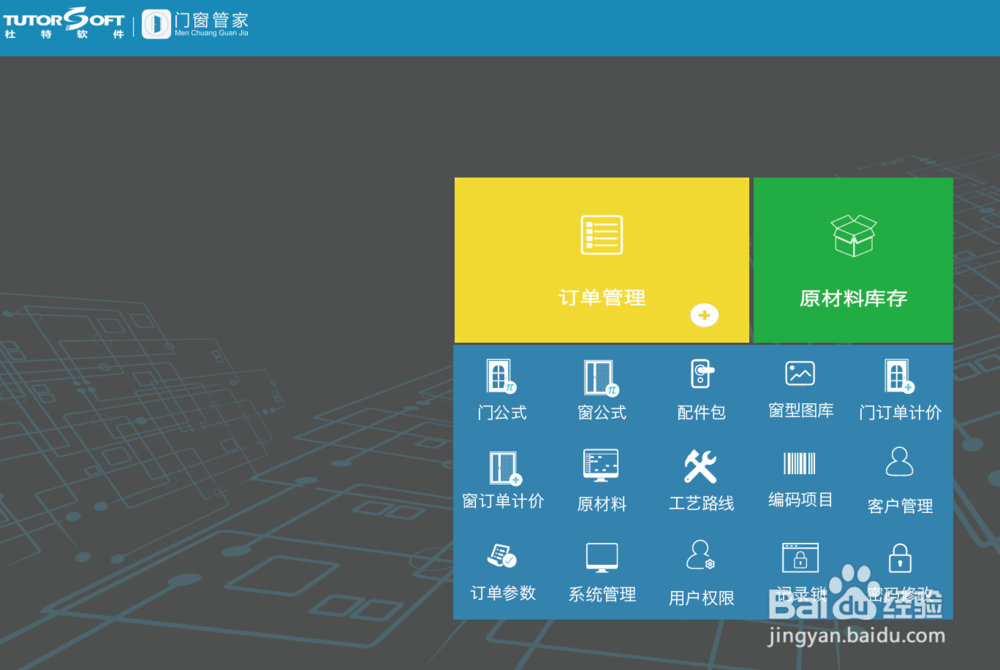Click the plus button on 订单管理 tile
This screenshot has height=670, width=1000.
(704, 315)
